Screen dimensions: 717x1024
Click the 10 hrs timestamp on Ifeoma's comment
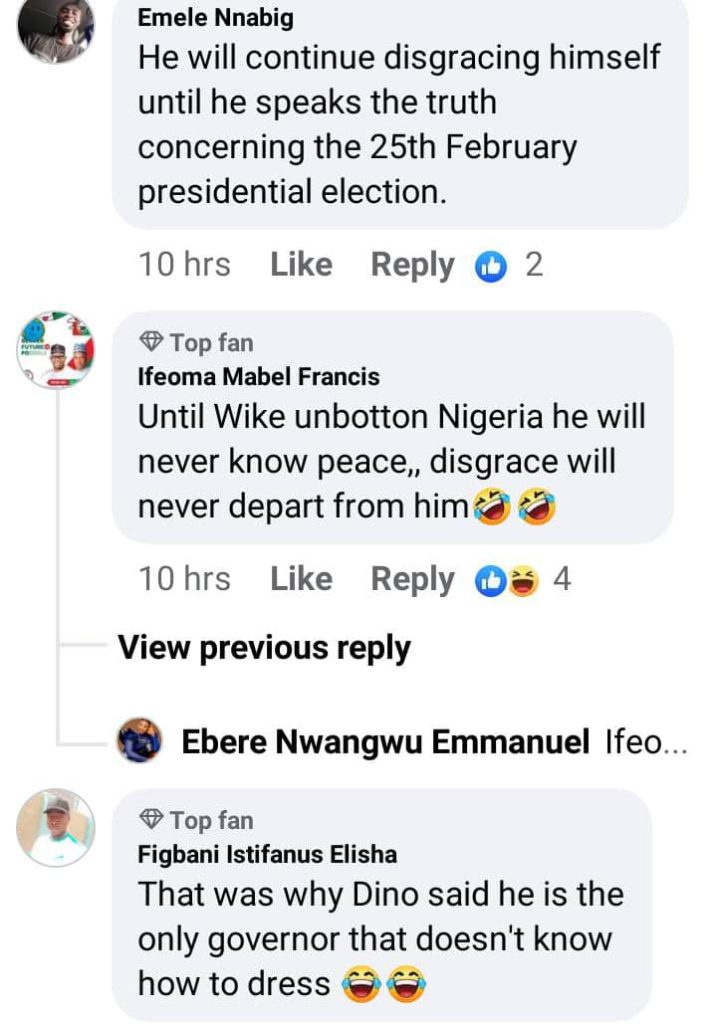click(x=184, y=579)
